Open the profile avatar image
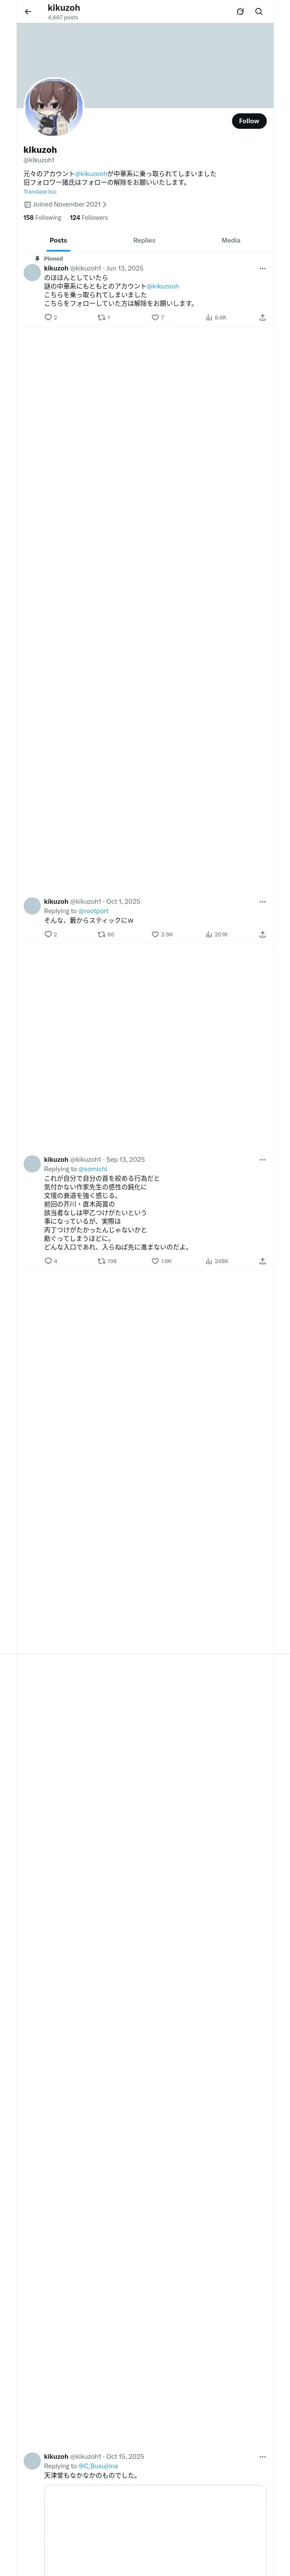Screen dimensions: 290x2576 53,107
